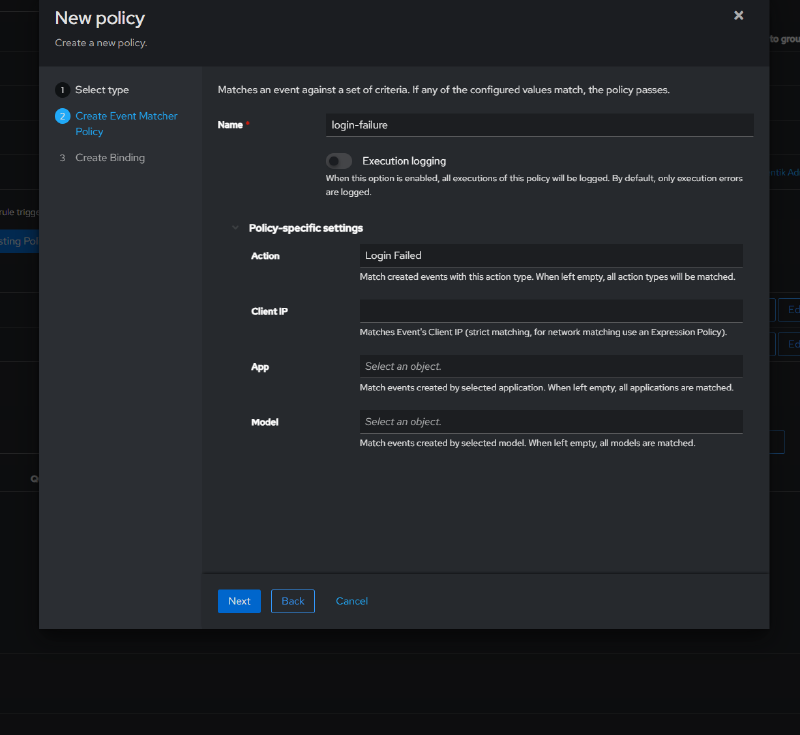
Task: Open the App object selector
Action: pyautogui.click(x=551, y=366)
